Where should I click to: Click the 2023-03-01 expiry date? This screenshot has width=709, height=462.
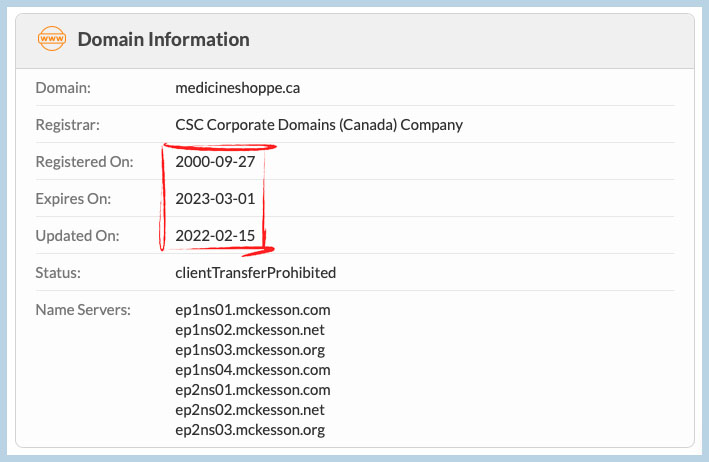point(215,199)
